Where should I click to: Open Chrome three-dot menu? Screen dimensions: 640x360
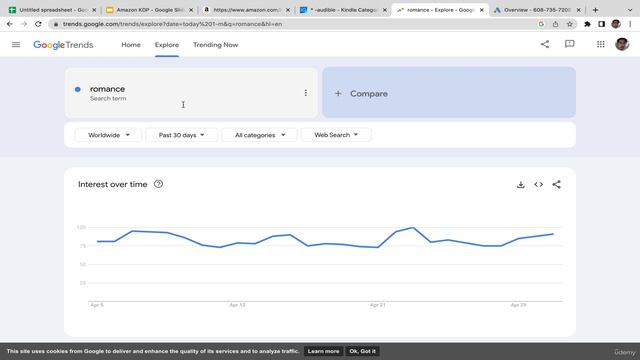pyautogui.click(x=630, y=24)
